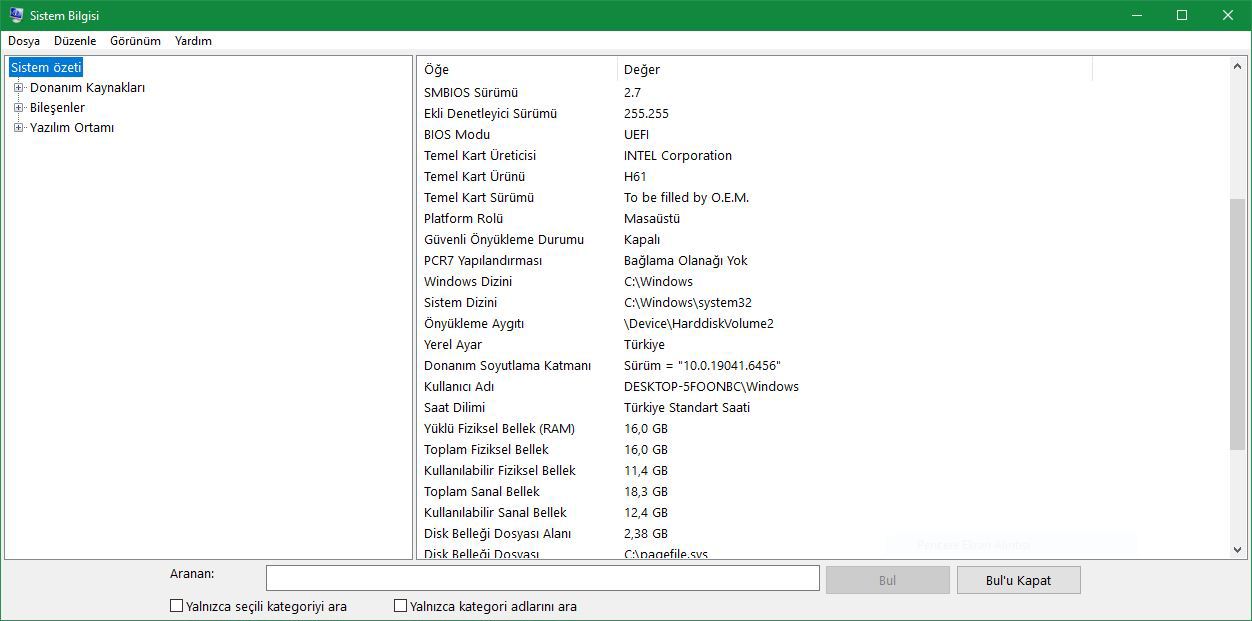Click the Aranan search input field
The width and height of the screenshot is (1252, 621).
point(543,578)
